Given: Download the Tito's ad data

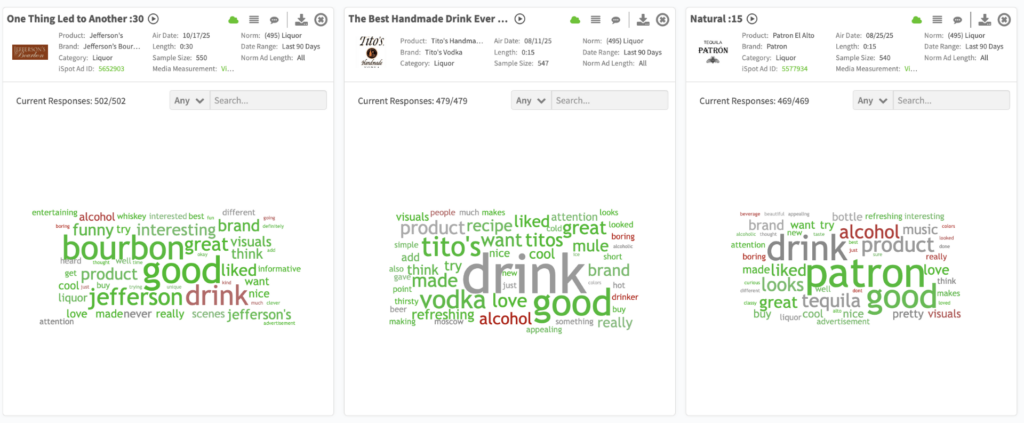Looking at the screenshot, I should [x=643, y=19].
